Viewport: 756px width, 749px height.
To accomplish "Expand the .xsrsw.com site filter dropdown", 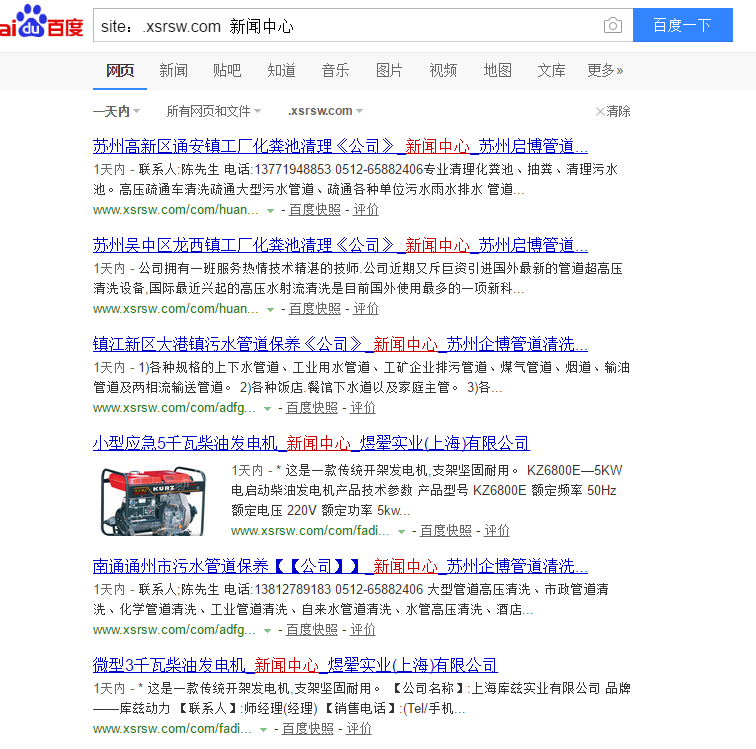I will pyautogui.click(x=325, y=111).
